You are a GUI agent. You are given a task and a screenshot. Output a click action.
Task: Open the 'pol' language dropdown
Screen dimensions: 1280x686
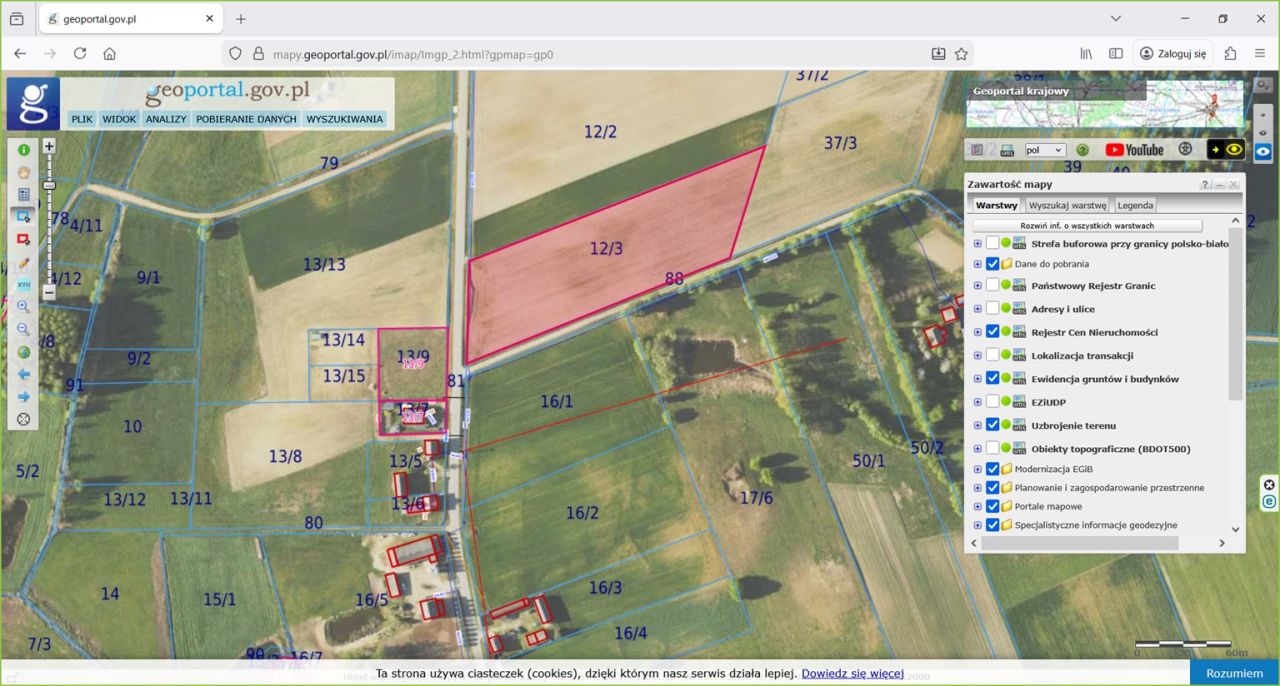[1045, 150]
